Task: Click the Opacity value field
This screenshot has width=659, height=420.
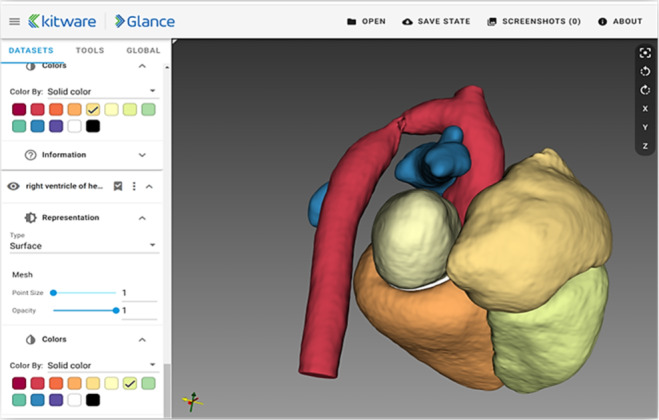Action: (139, 311)
